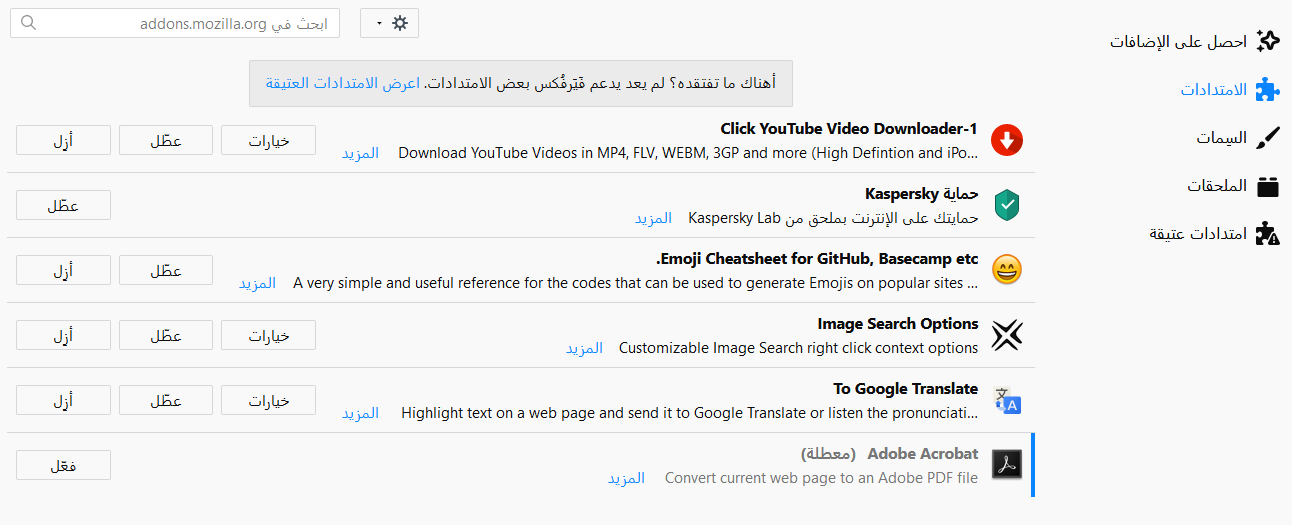Disable the Emoji Cheatsheet extension
The height and width of the screenshot is (525, 1292).
(166, 270)
